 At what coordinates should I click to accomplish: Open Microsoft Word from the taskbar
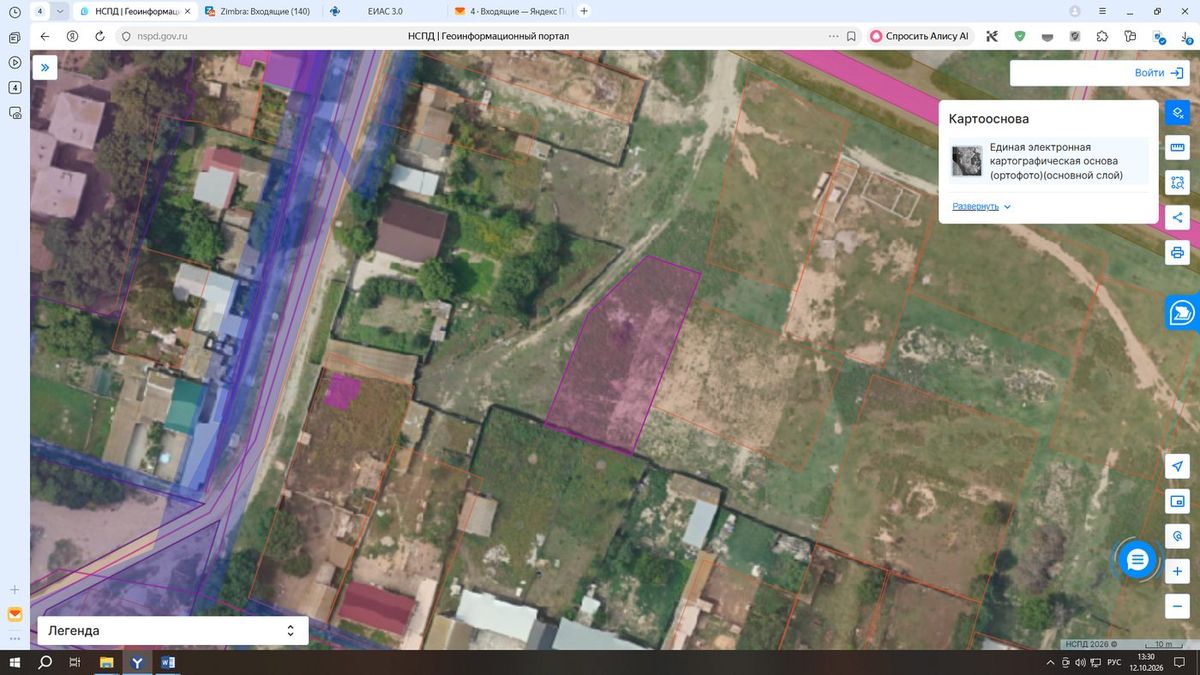(167, 662)
